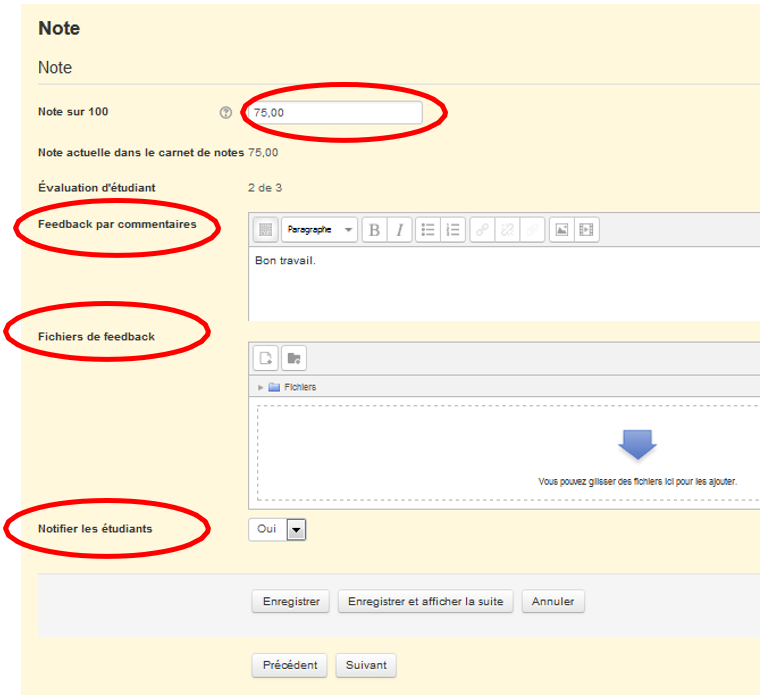Toggle the editor toolbar expand icon
This screenshot has height=698, width=764.
(265, 230)
